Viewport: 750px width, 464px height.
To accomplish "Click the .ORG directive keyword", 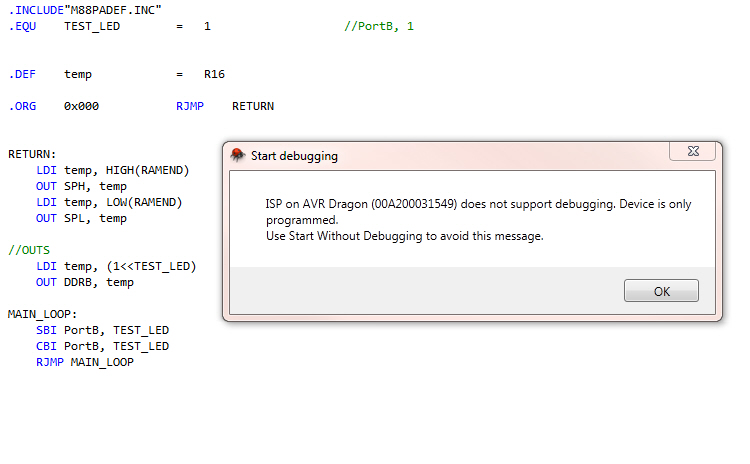I will click(x=22, y=106).
